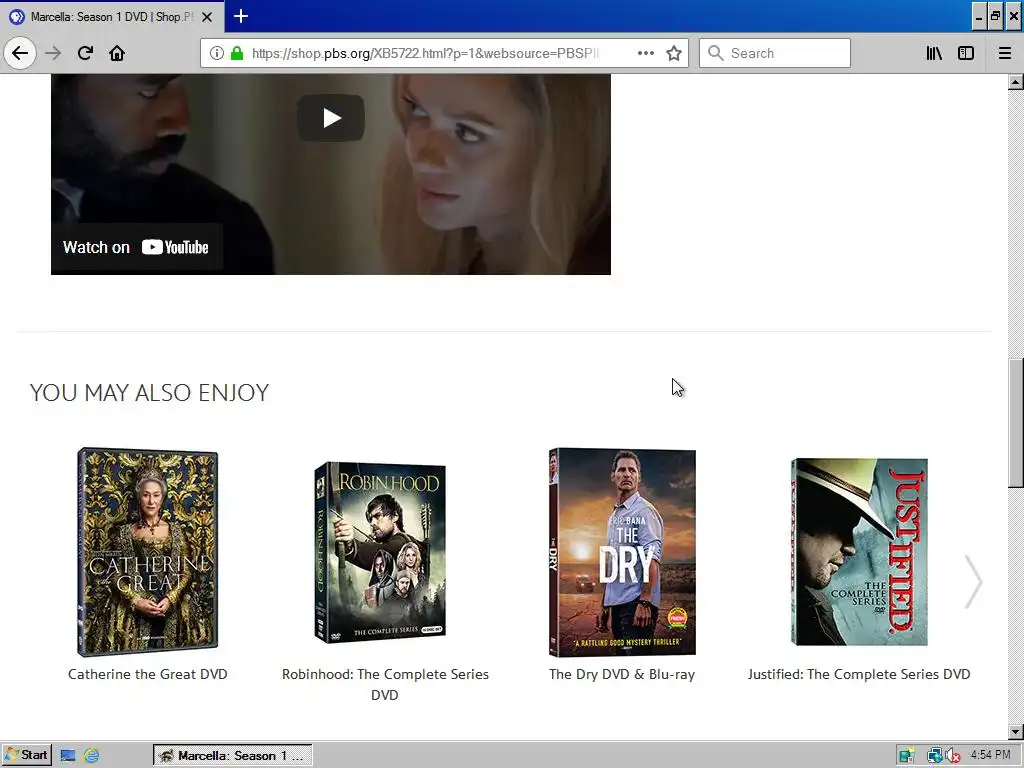Open Robin Hood DVD cover image
The image size is (1024, 768).
coord(380,552)
